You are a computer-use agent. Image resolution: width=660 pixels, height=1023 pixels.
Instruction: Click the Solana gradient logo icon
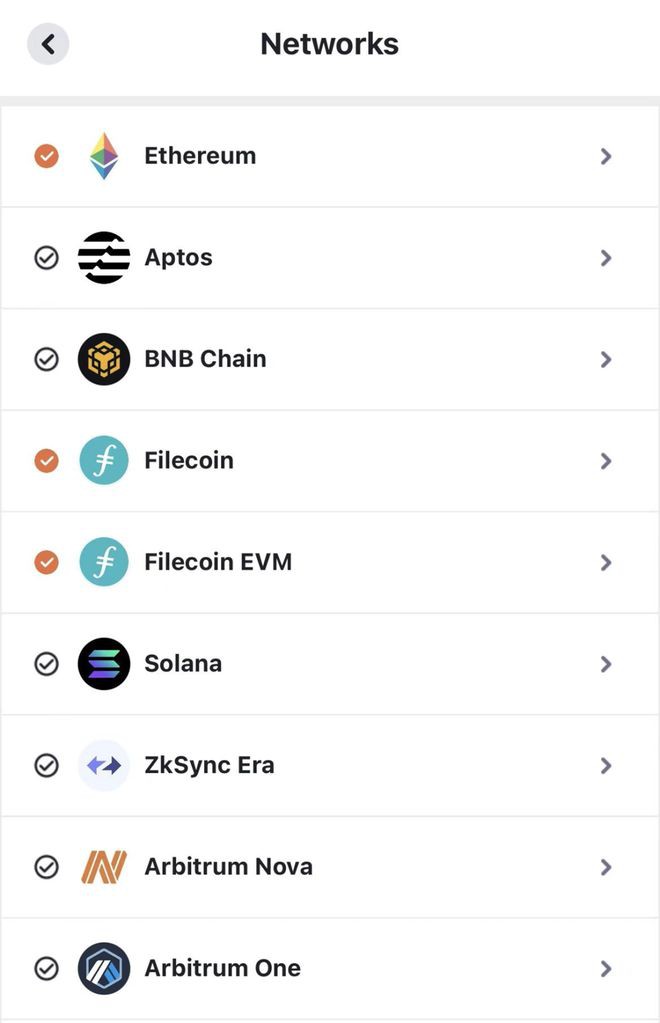point(104,664)
